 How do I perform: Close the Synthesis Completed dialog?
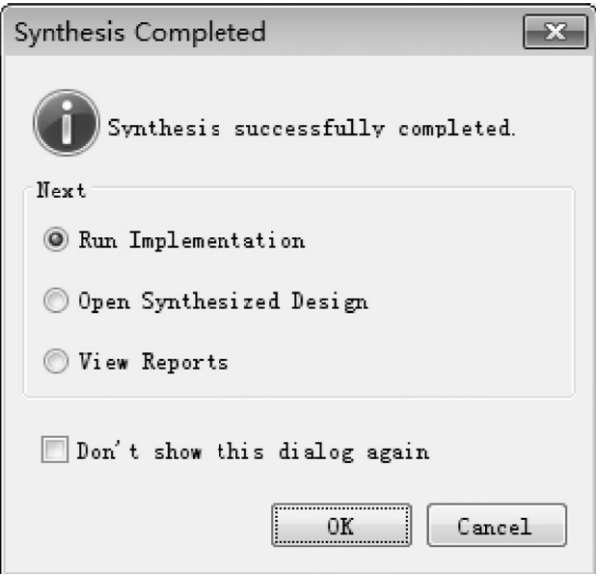pos(554,33)
